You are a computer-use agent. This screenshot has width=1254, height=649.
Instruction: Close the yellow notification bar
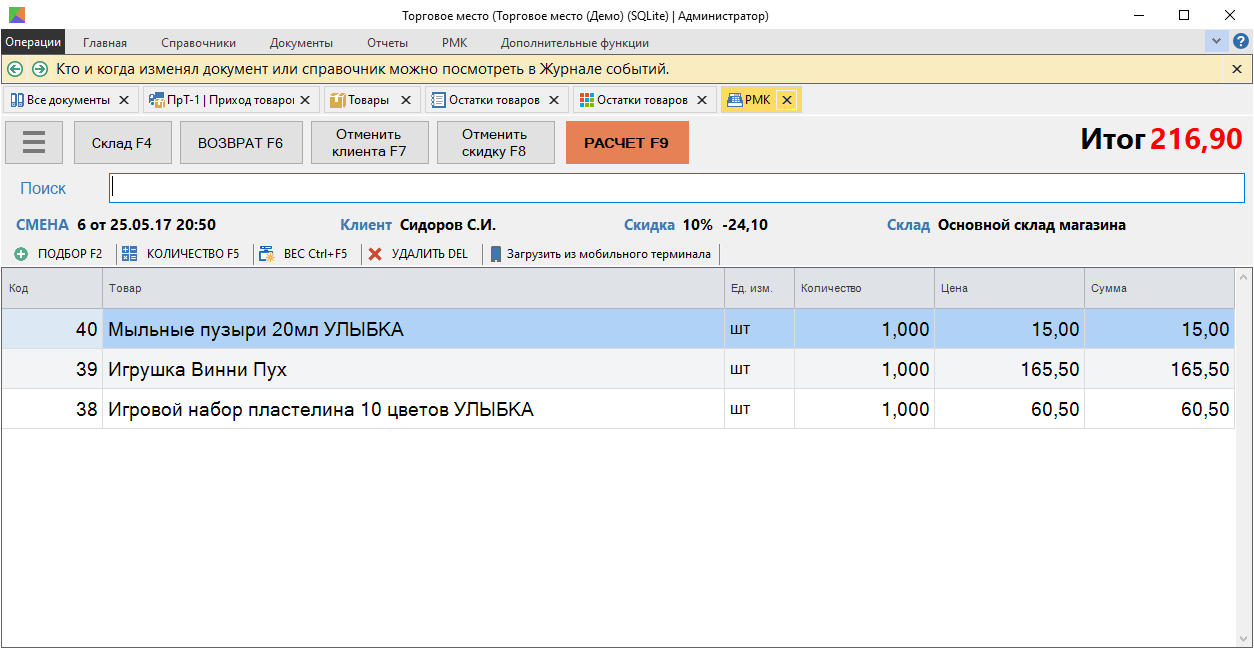click(1237, 69)
